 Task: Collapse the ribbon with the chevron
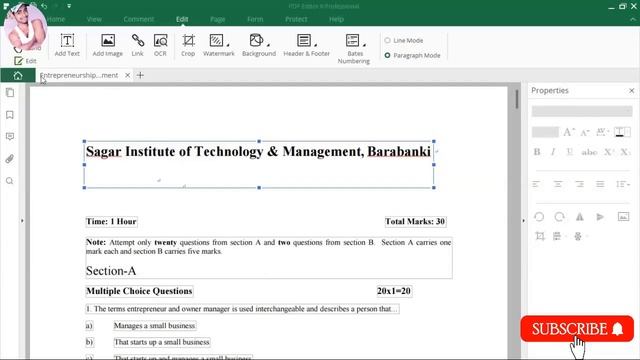pos(633,19)
